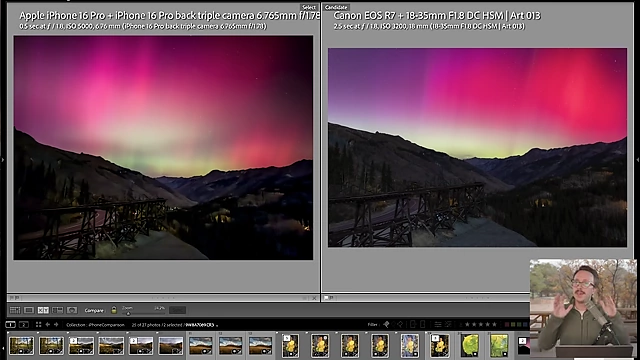Adjust the Zoom slider handle
The image size is (640, 360).
point(128,313)
